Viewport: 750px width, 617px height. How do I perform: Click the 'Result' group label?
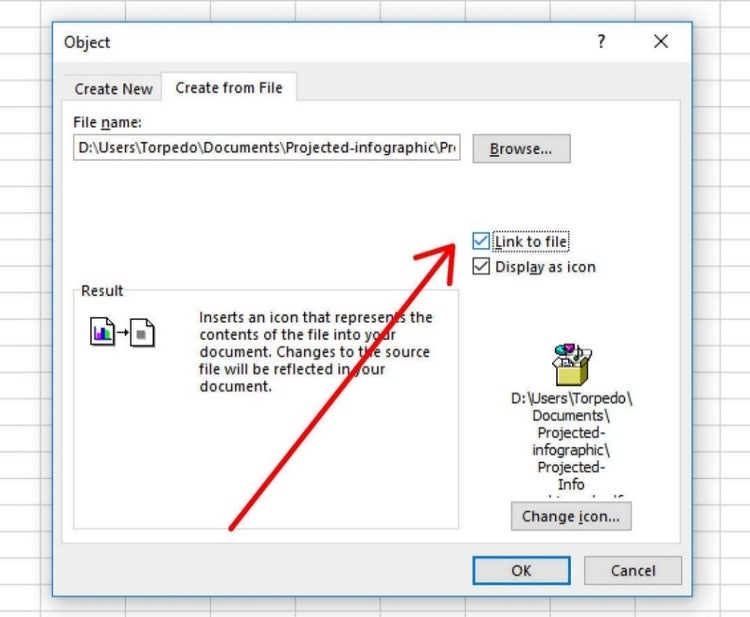coord(102,290)
